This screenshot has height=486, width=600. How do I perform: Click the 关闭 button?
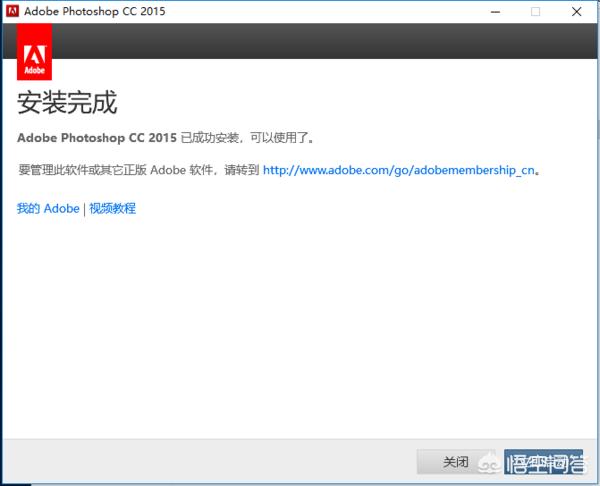[x=455, y=462]
